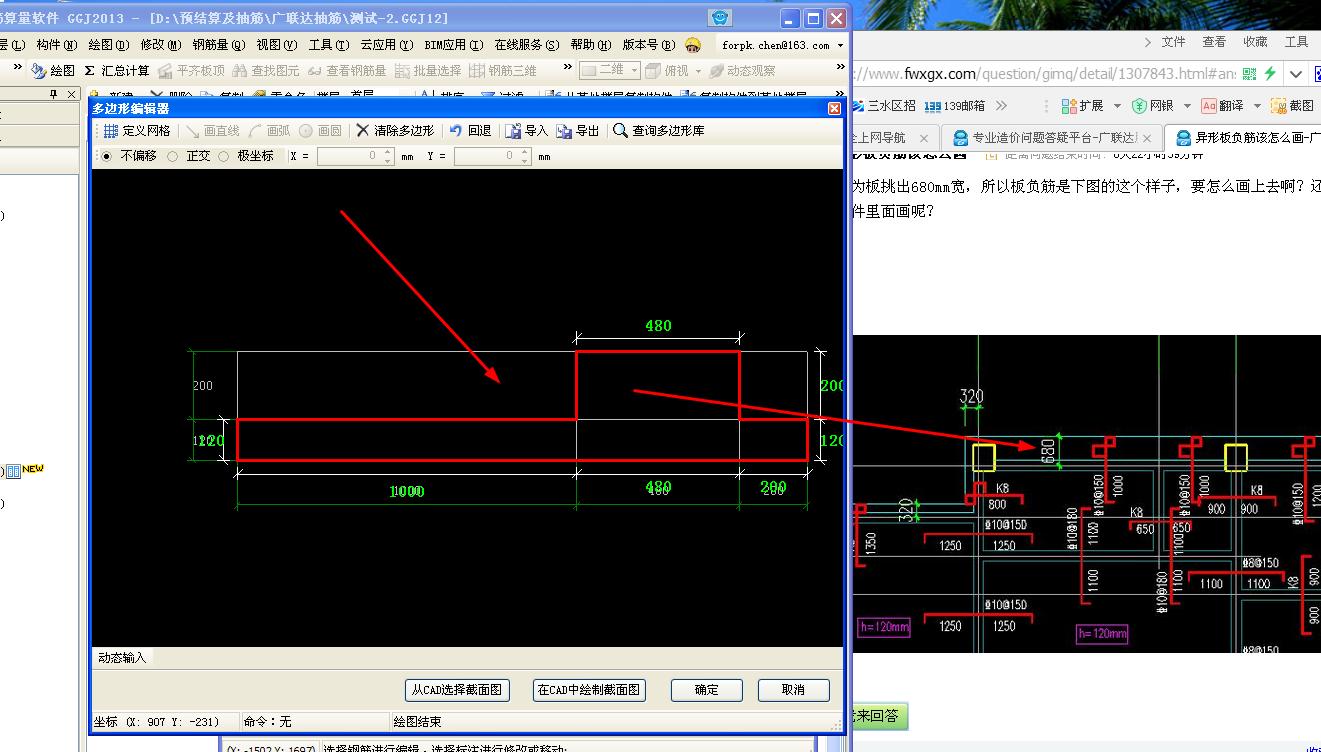Screen dimensions: 1321x752
Task: Open 查询多边形库 polygon library search
Action: click(659, 131)
